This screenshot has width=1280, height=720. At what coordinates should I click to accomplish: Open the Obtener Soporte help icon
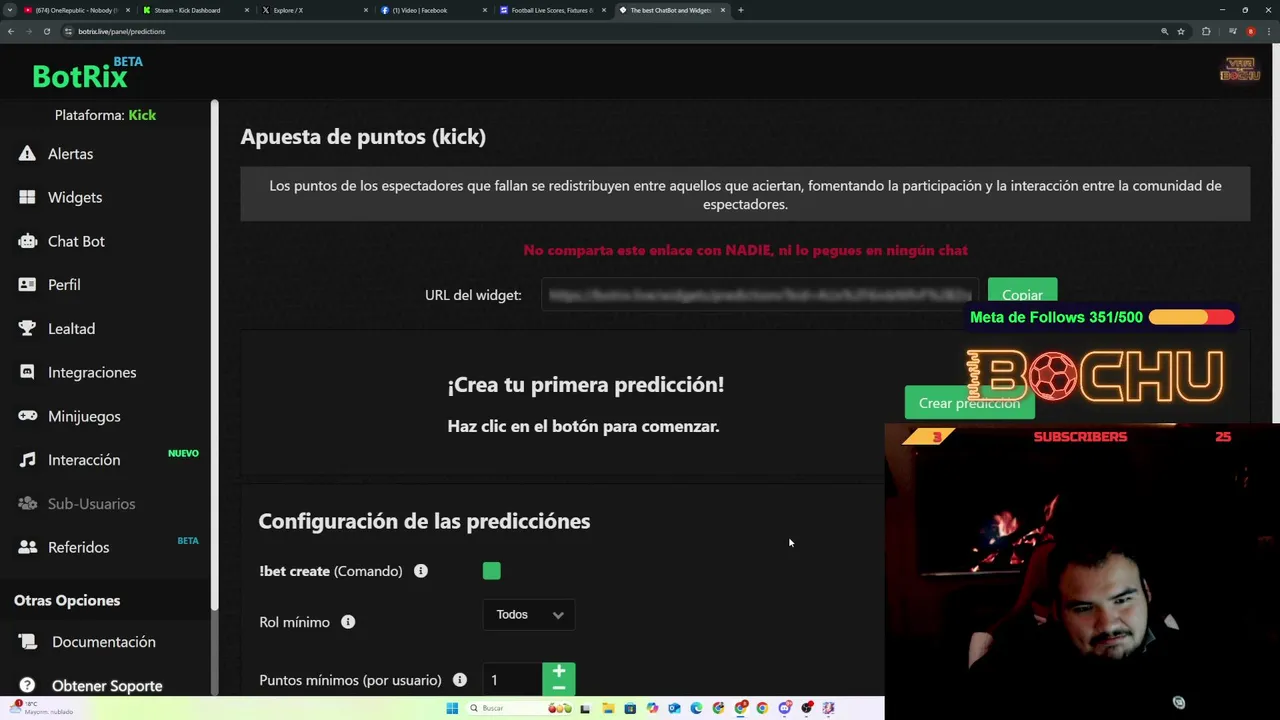pyautogui.click(x=29, y=685)
